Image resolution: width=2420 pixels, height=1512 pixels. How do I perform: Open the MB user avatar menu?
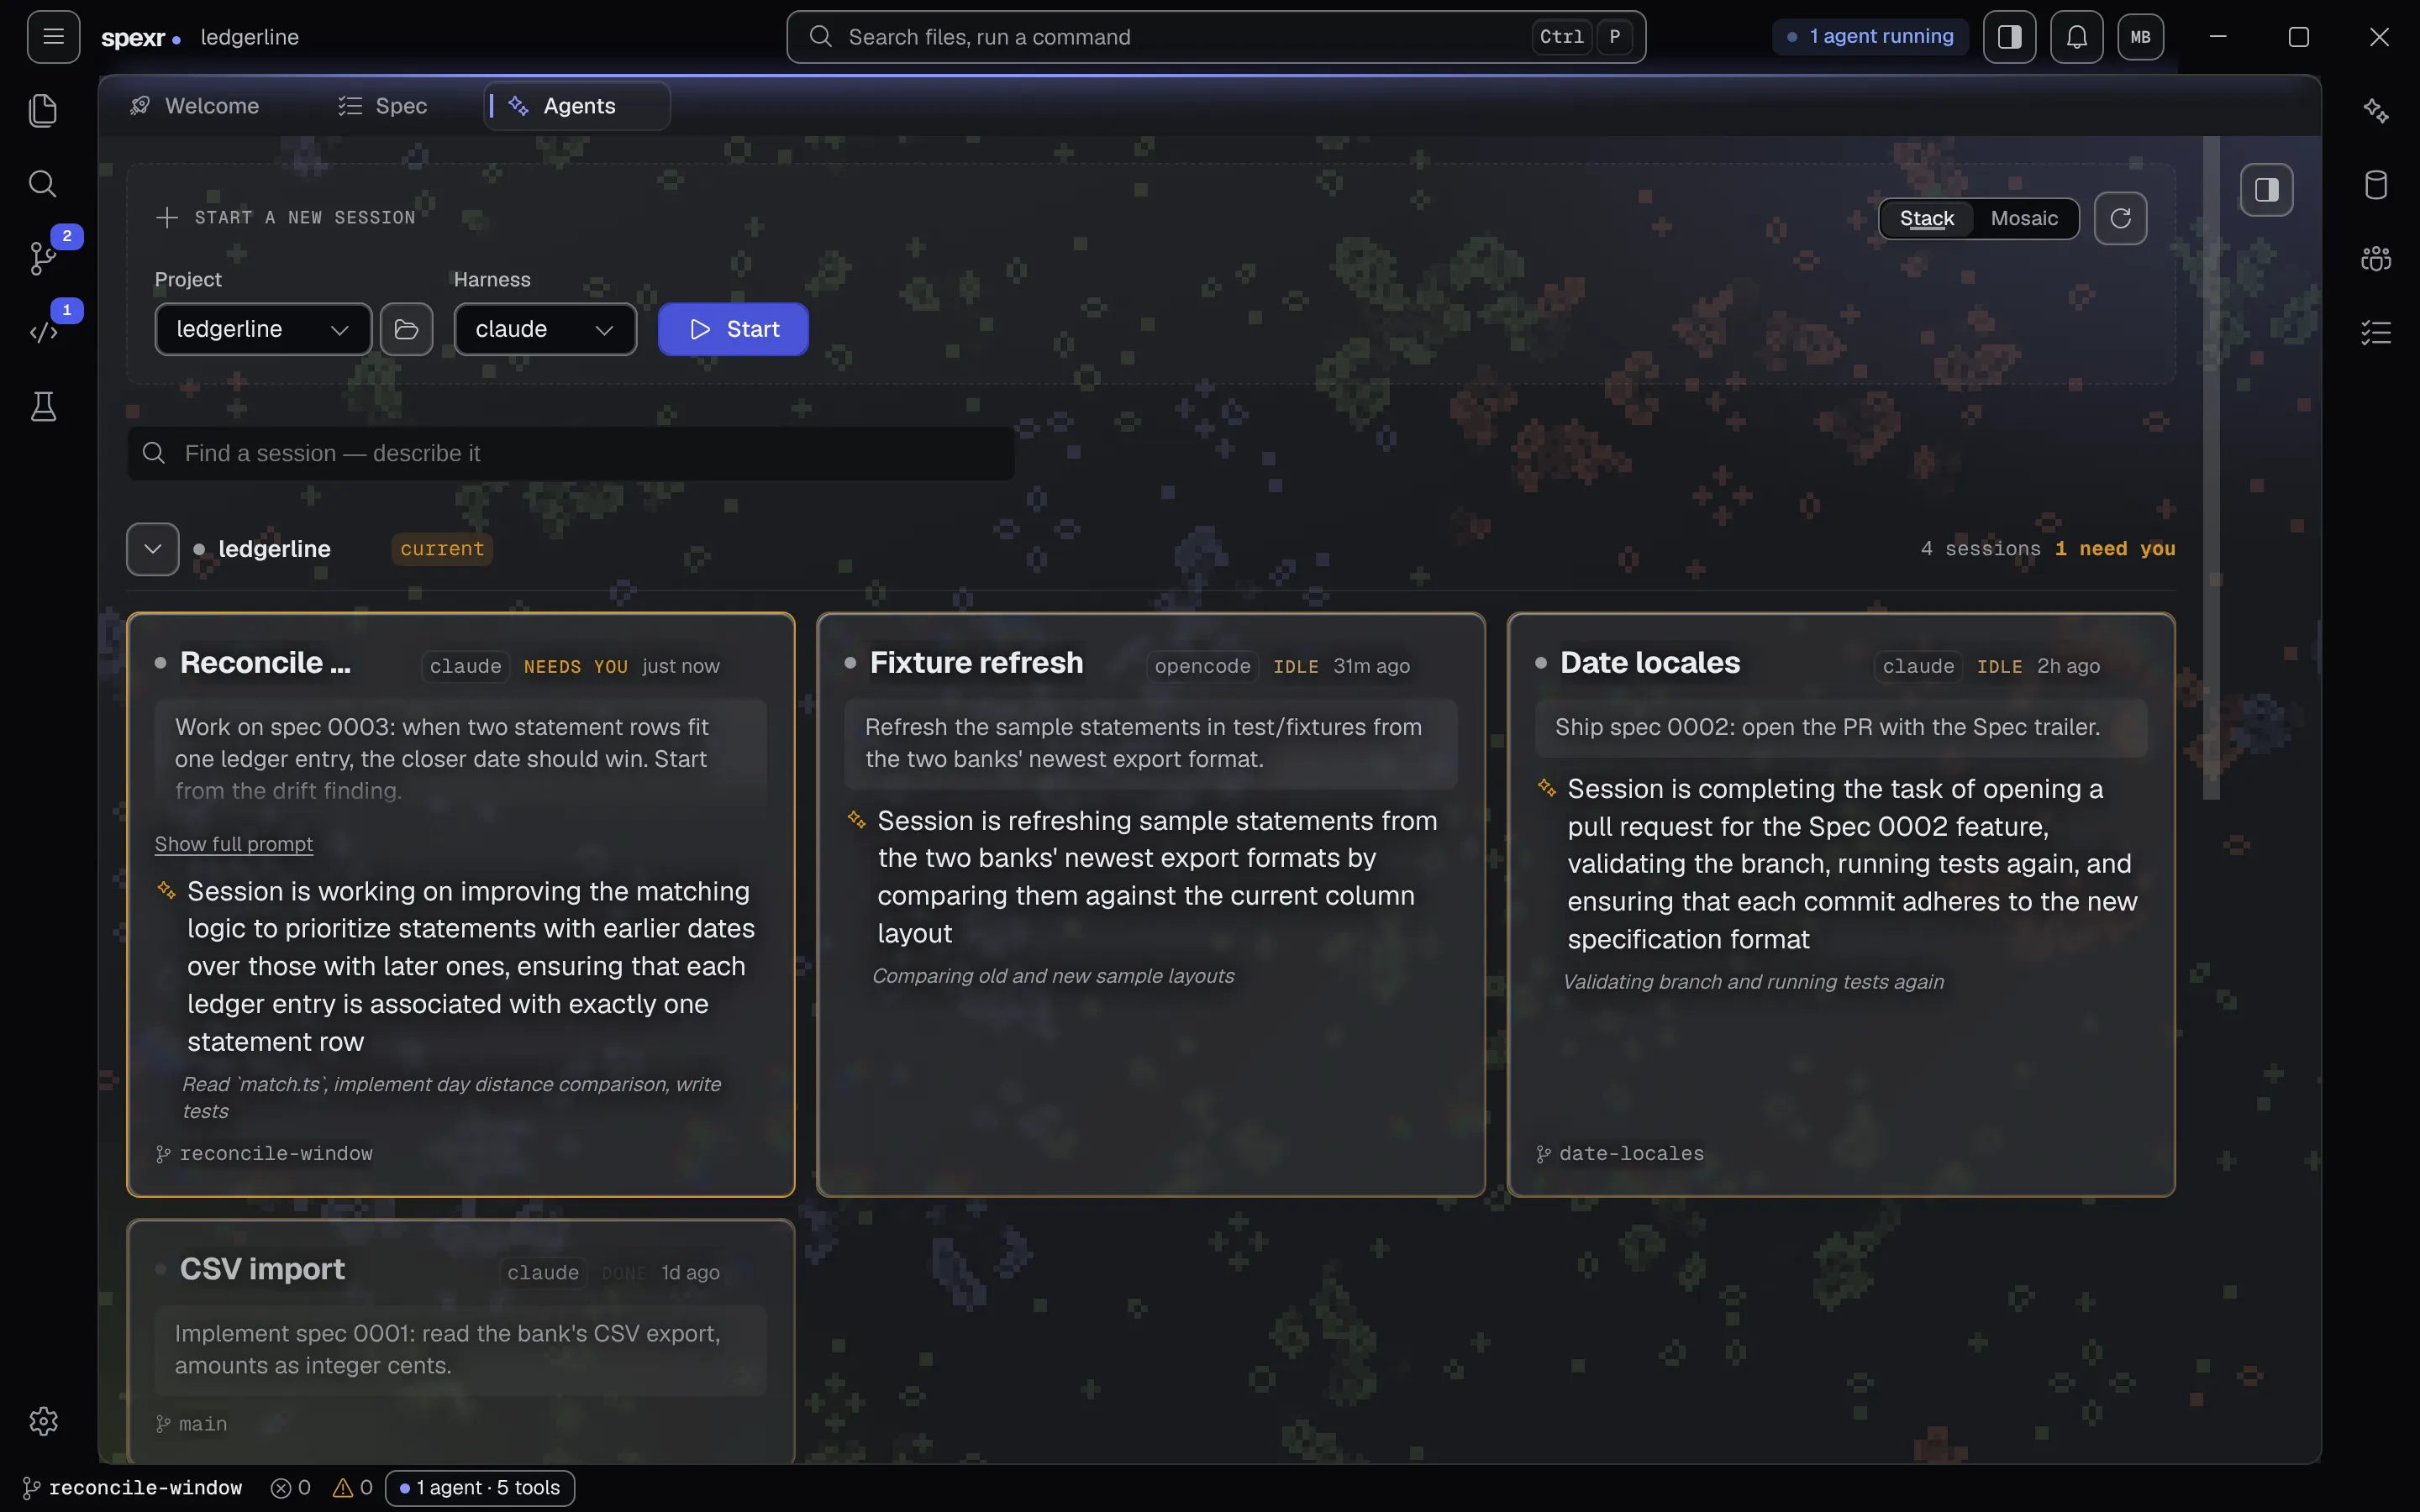pyautogui.click(x=2140, y=37)
